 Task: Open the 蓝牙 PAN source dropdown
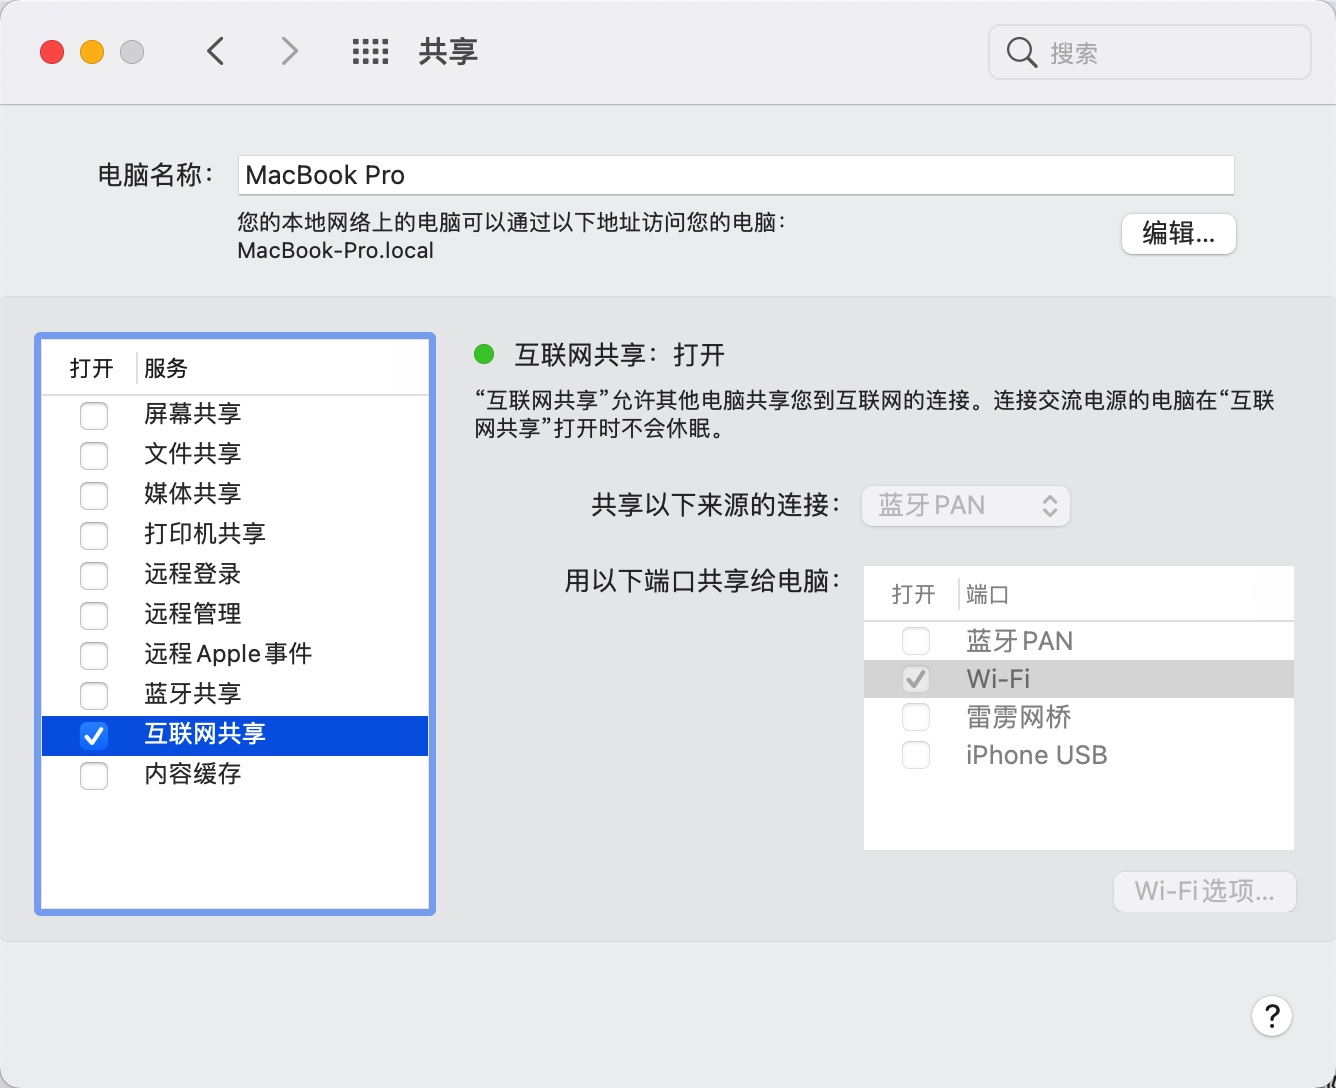click(965, 506)
